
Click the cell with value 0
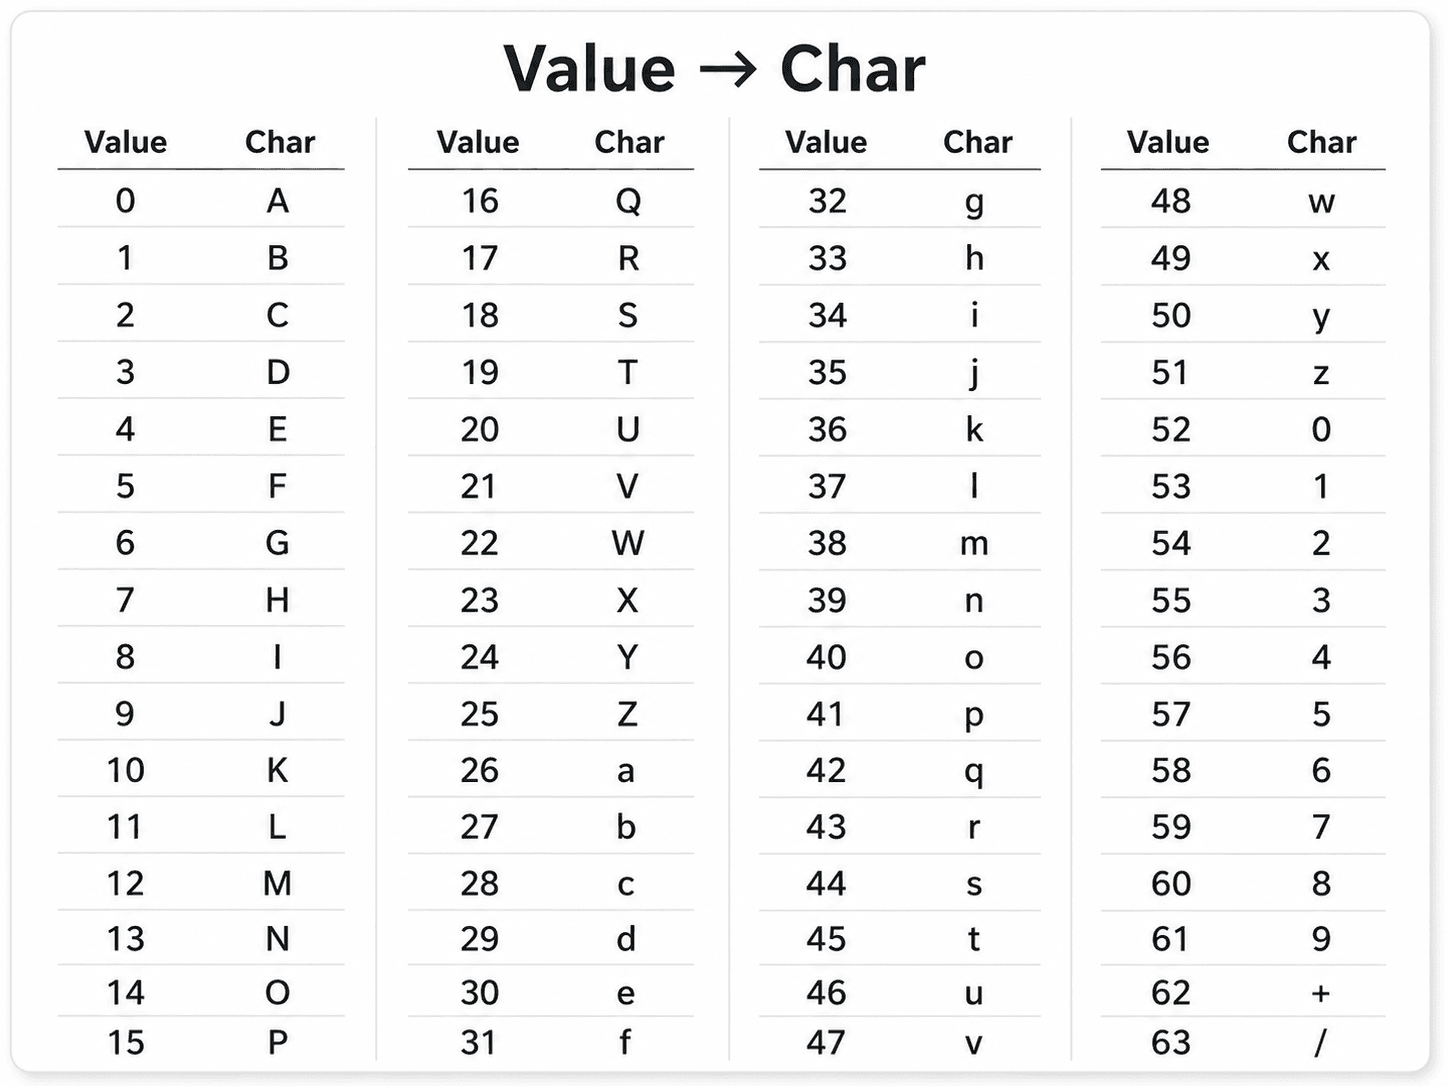point(125,201)
